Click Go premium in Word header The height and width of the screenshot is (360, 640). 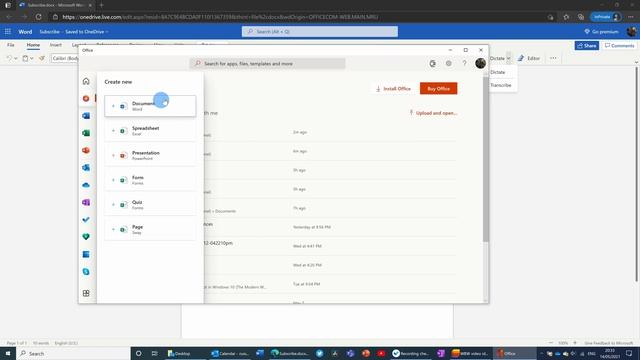[x=601, y=31]
